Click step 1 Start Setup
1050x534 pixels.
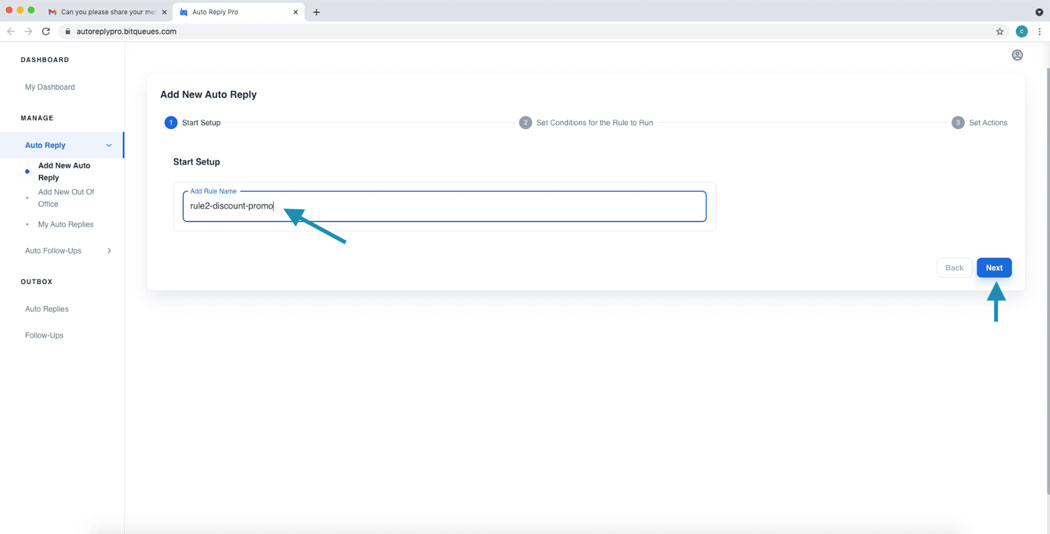click(192, 123)
